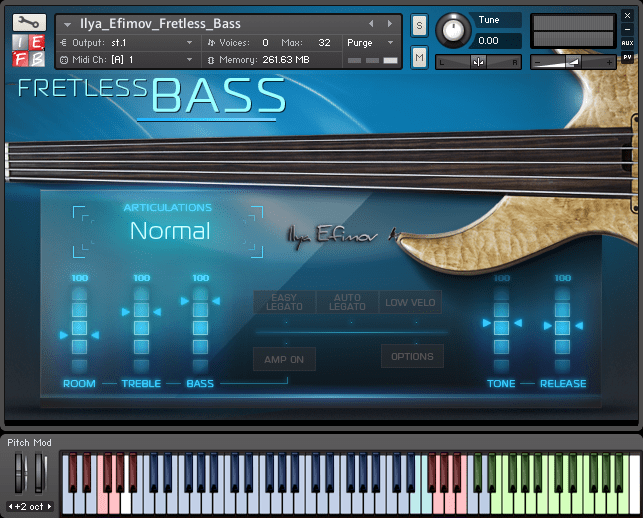The width and height of the screenshot is (643, 518).
Task: Adjust the Tune knob
Action: (x=453, y=30)
